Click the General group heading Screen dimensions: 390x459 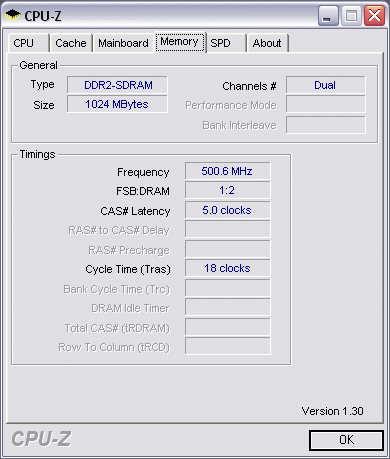(x=38, y=65)
